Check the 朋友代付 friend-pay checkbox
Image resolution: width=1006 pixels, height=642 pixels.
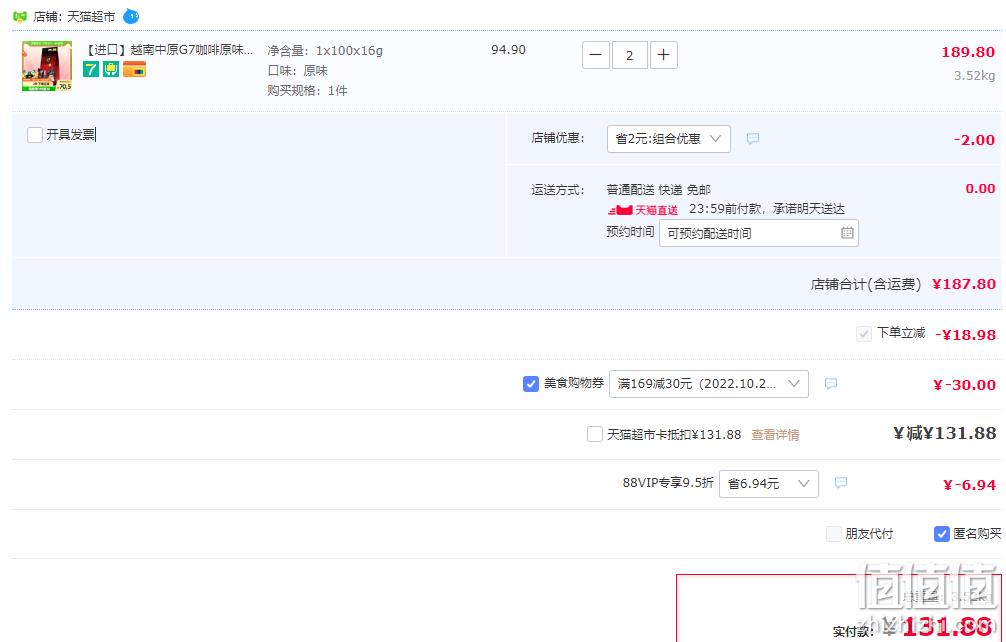[833, 534]
